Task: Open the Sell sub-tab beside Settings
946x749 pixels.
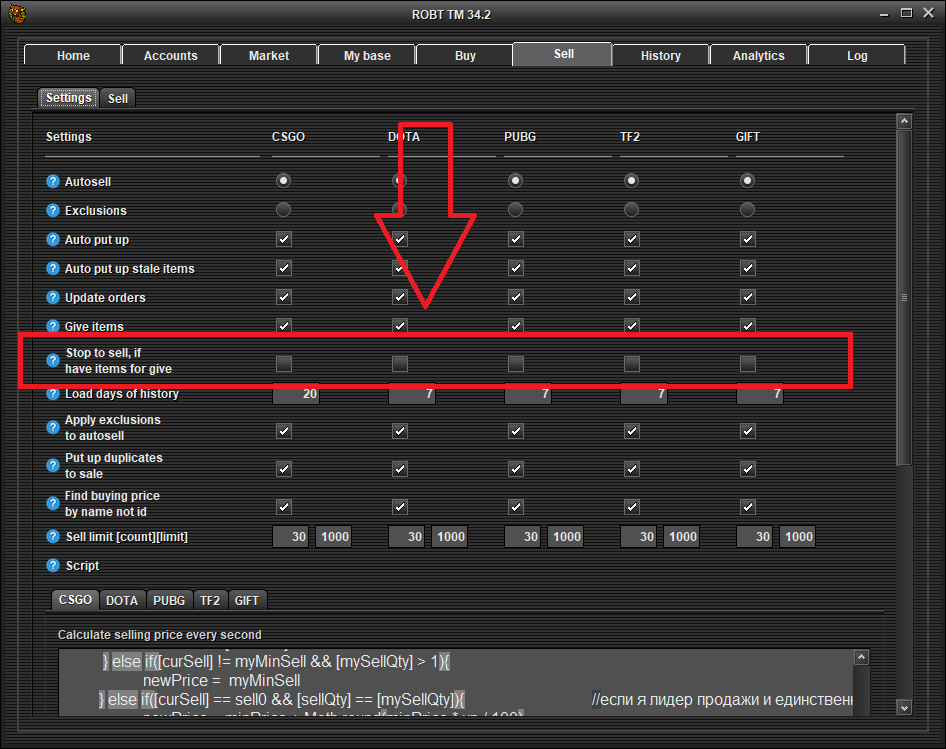Action: click(x=118, y=98)
